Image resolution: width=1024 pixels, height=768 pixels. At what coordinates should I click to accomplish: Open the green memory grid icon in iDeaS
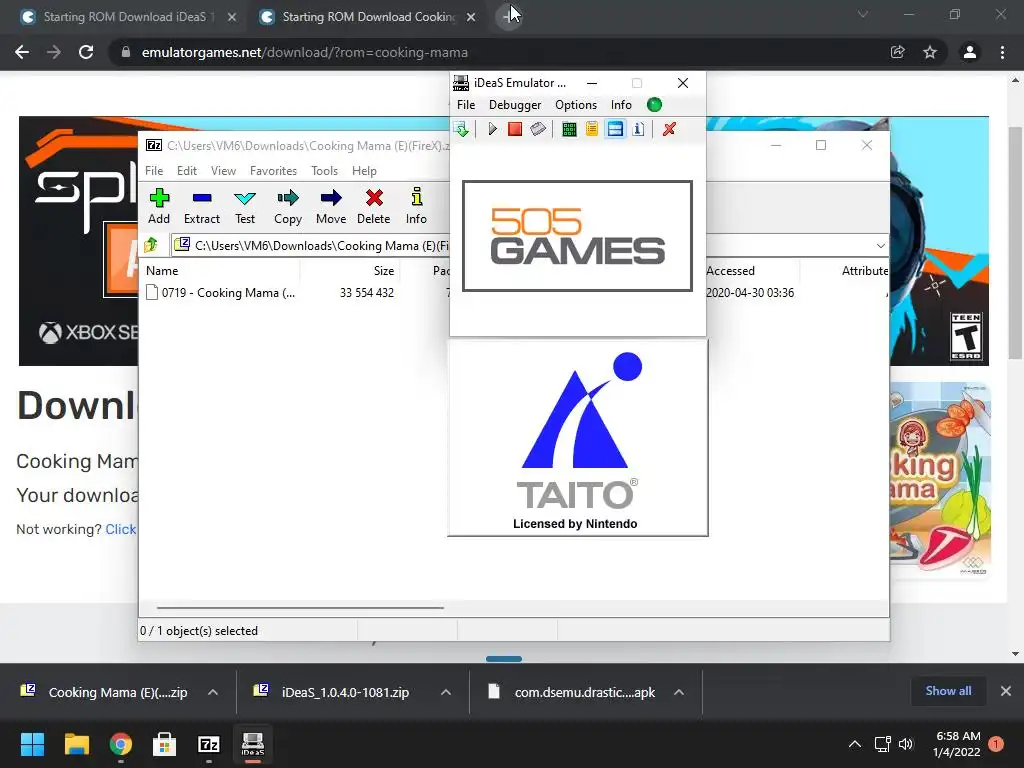569,129
